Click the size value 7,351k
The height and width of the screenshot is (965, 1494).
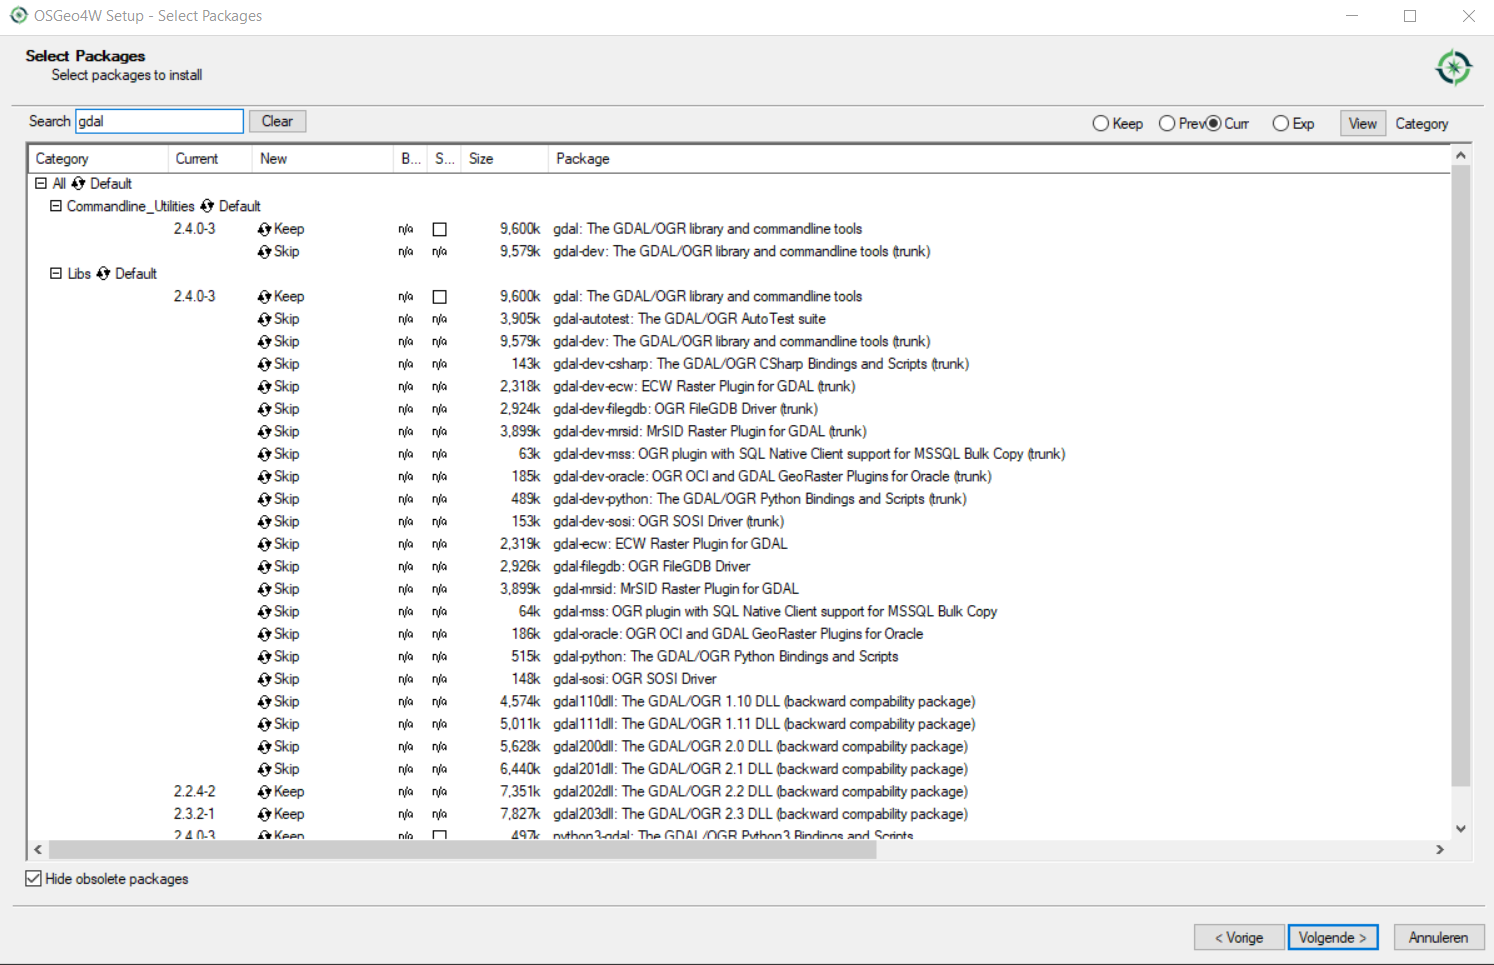520,792
